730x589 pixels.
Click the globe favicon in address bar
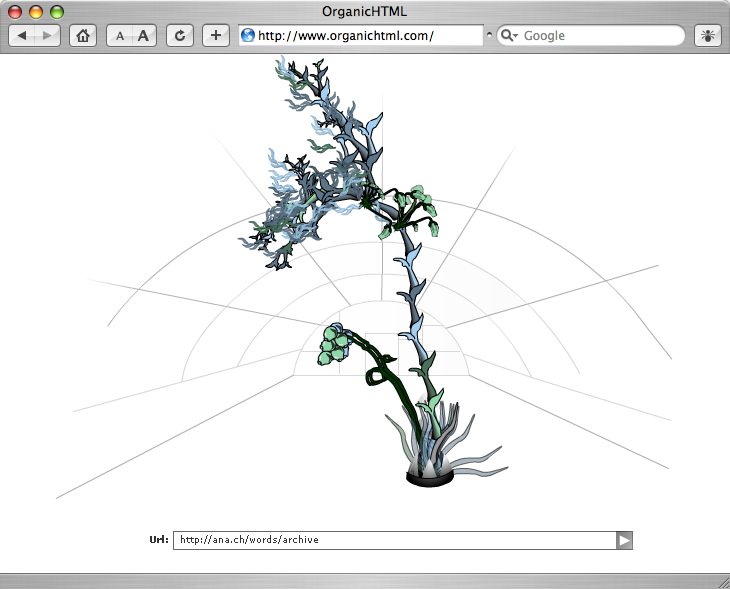pos(248,36)
